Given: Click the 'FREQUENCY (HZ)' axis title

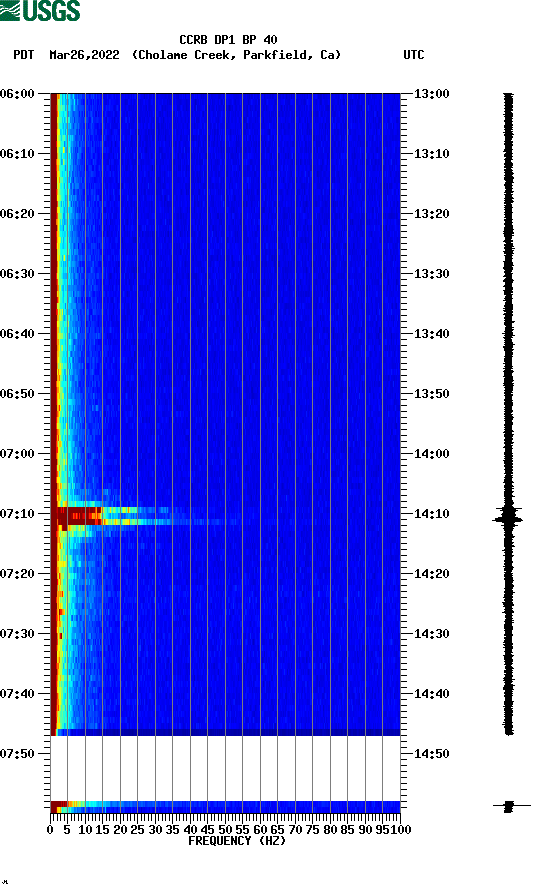Looking at the screenshot, I should coord(237,841).
